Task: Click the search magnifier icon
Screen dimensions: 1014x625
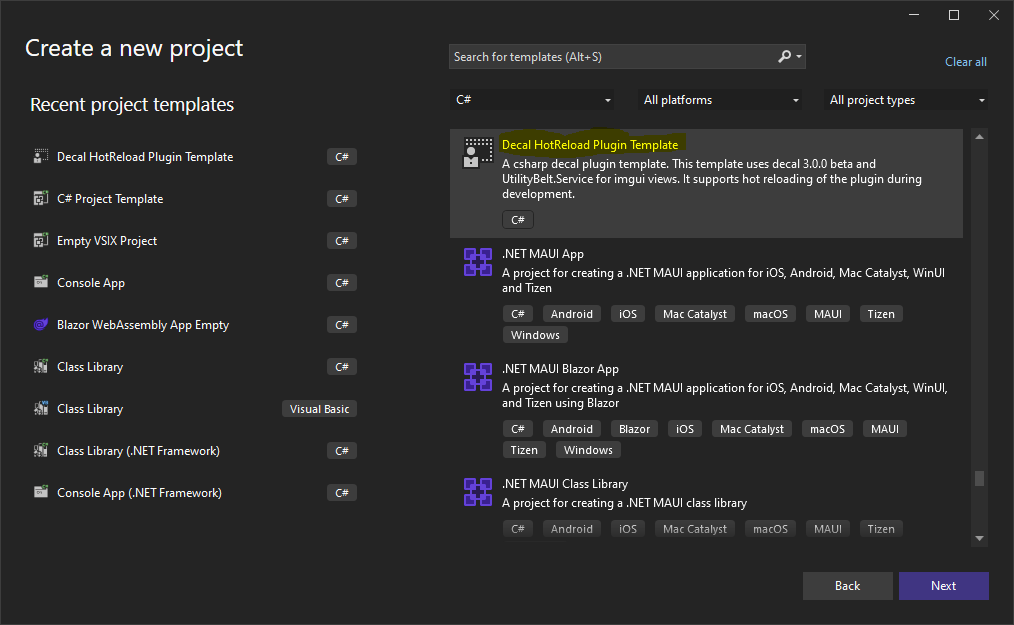Action: tap(784, 57)
